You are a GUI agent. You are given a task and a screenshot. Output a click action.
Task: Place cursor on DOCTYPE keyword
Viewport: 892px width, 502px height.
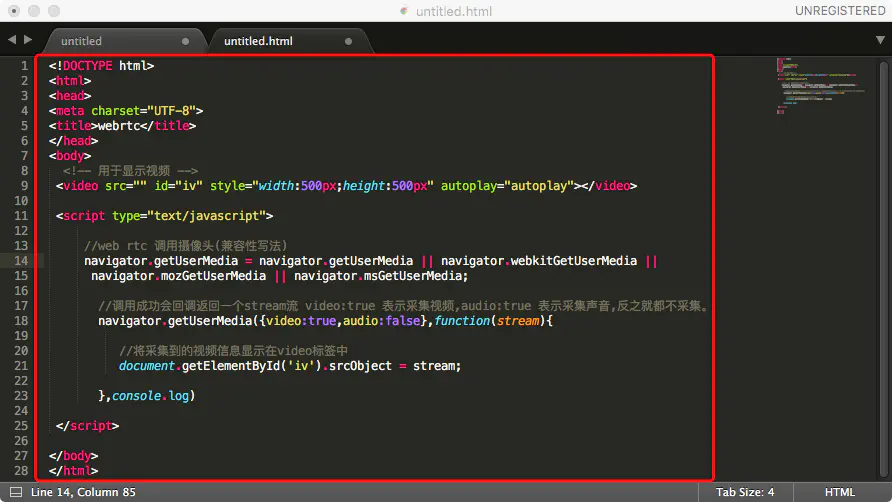tap(88, 65)
